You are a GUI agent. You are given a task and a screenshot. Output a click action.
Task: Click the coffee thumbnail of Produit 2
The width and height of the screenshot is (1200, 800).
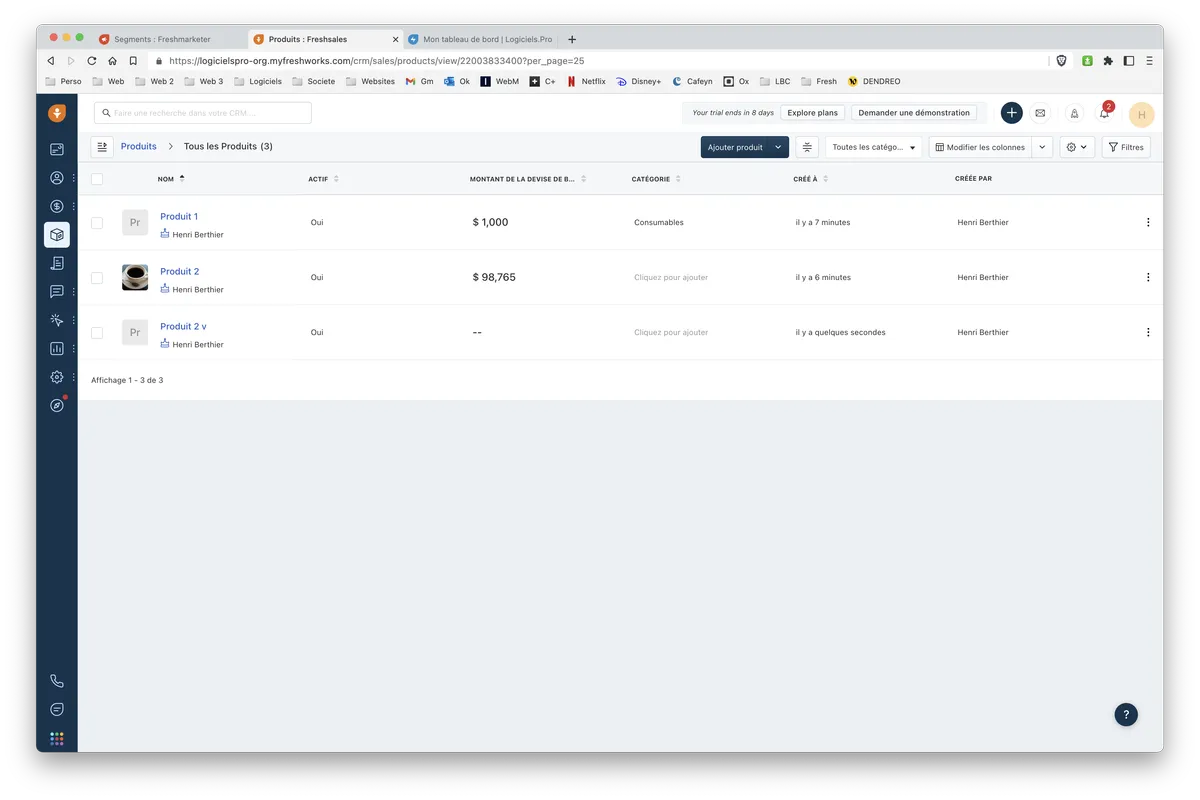pos(135,277)
